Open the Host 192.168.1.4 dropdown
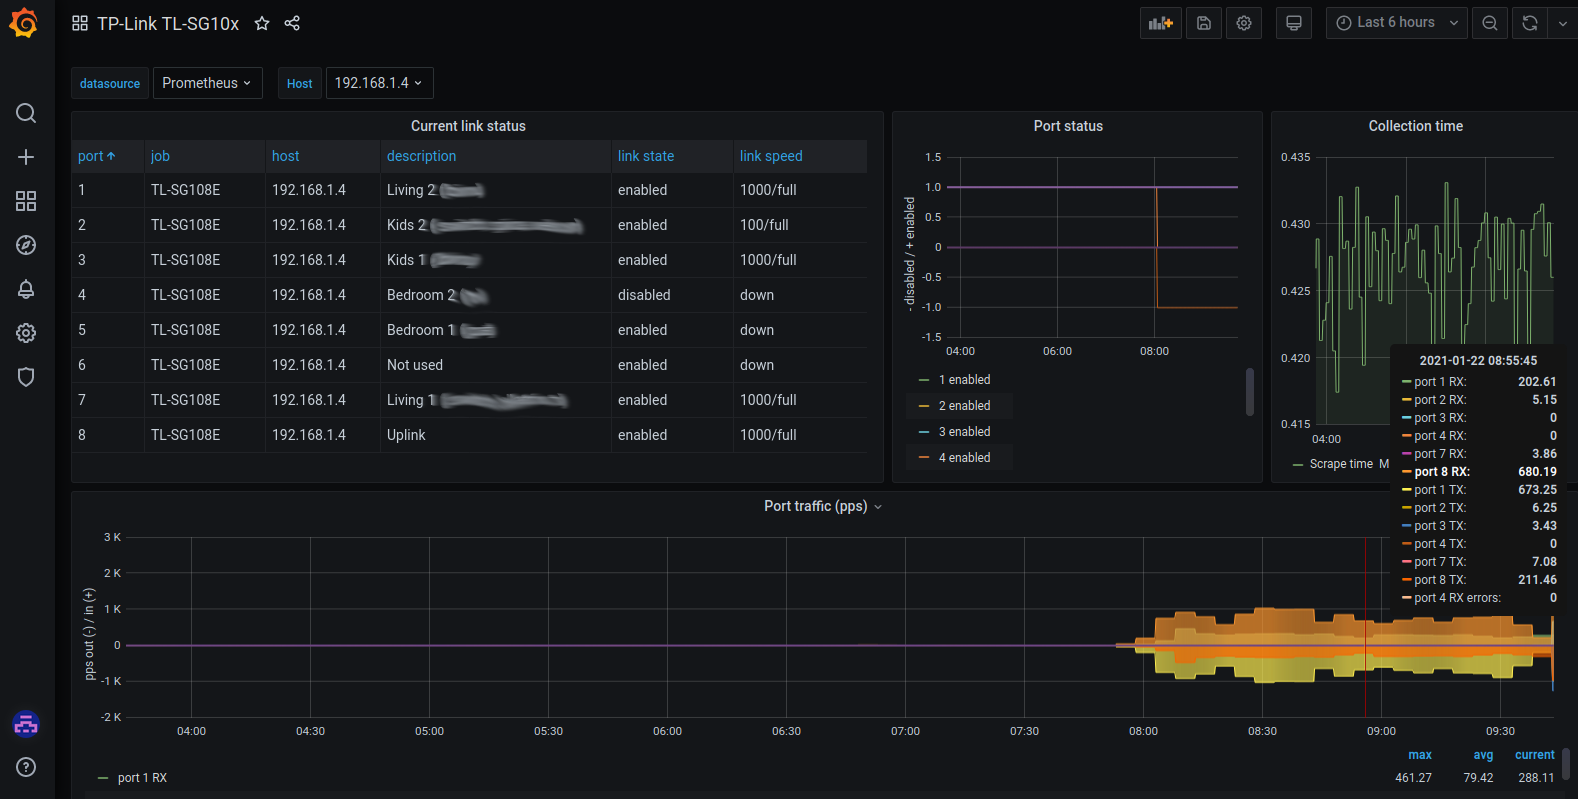This screenshot has width=1578, height=799. point(379,83)
